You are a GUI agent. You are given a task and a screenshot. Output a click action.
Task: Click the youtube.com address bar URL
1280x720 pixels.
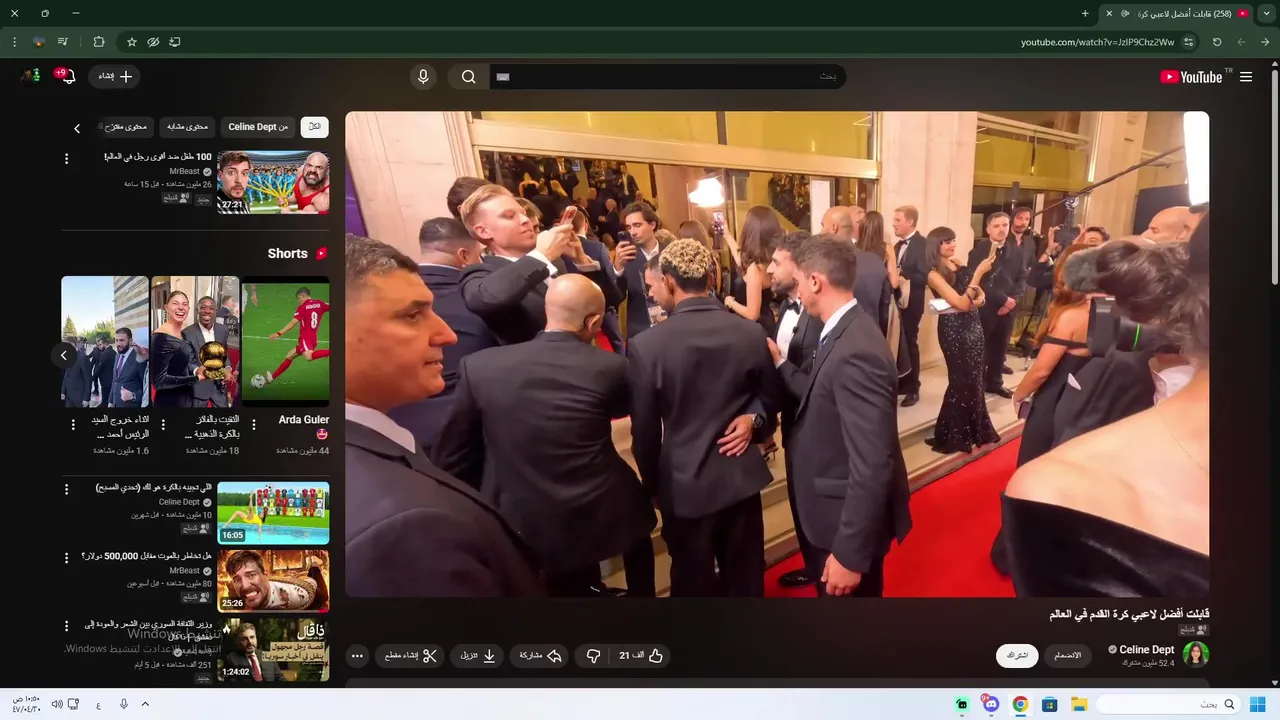1097,42
